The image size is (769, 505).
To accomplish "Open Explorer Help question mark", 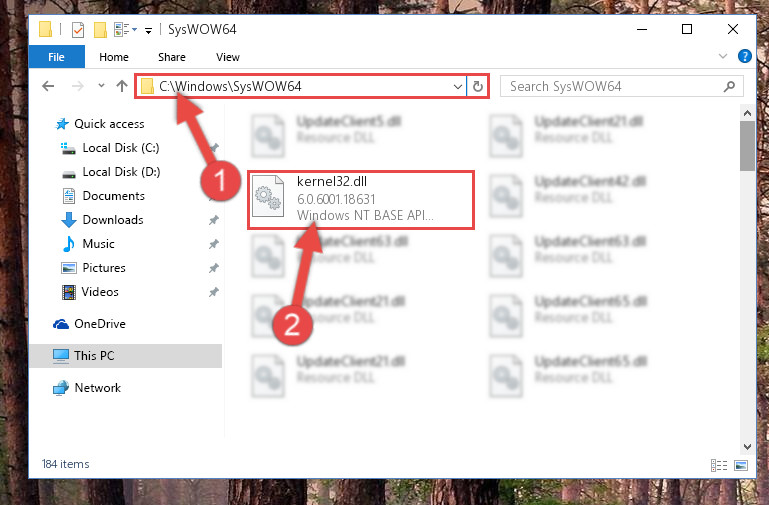I will [x=744, y=56].
